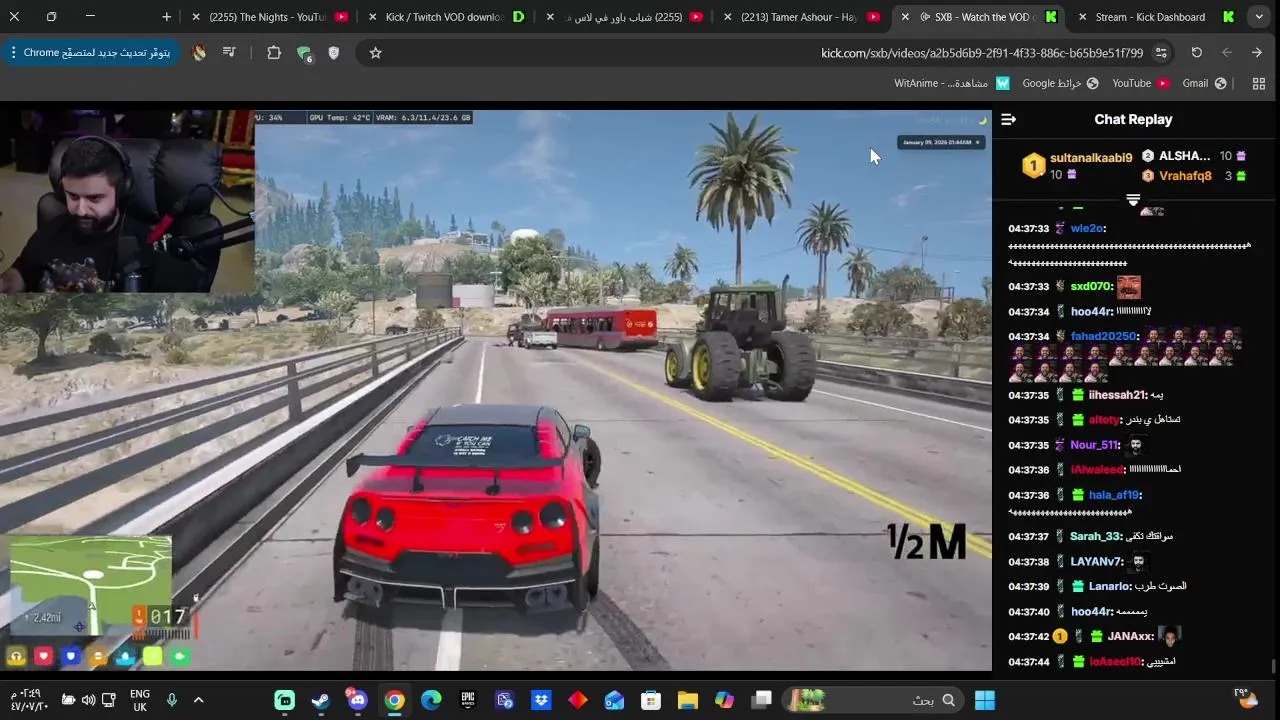Image resolution: width=1280 pixels, height=720 pixels.
Task: Open File Explorer from the taskbar
Action: pyautogui.click(x=688, y=700)
